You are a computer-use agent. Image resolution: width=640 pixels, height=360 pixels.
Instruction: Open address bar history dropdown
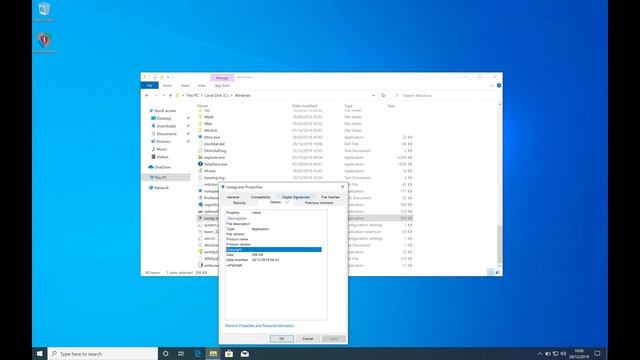click(373, 96)
